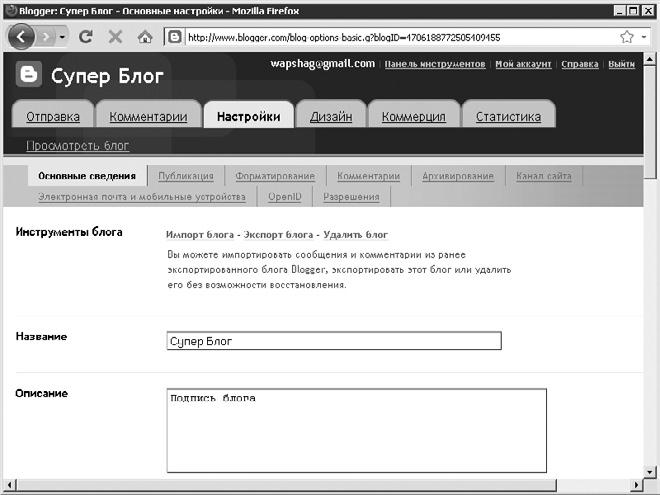The image size is (660, 495).
Task: Open the Публикация settings sub-tab
Action: [x=186, y=176]
